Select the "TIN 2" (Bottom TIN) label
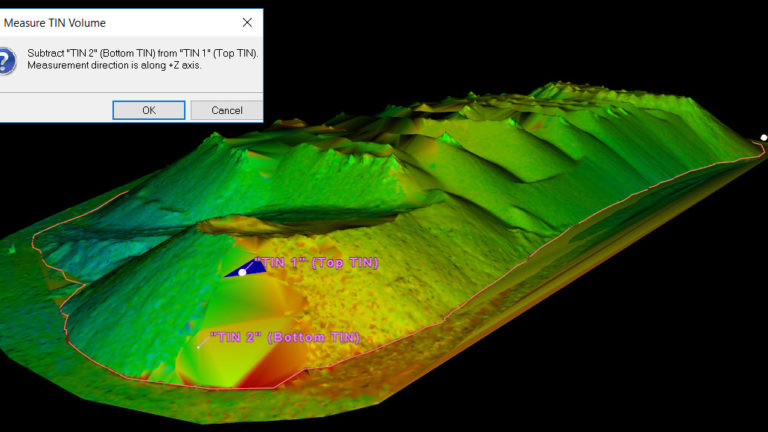Screen dimensions: 768x432 click(285, 338)
